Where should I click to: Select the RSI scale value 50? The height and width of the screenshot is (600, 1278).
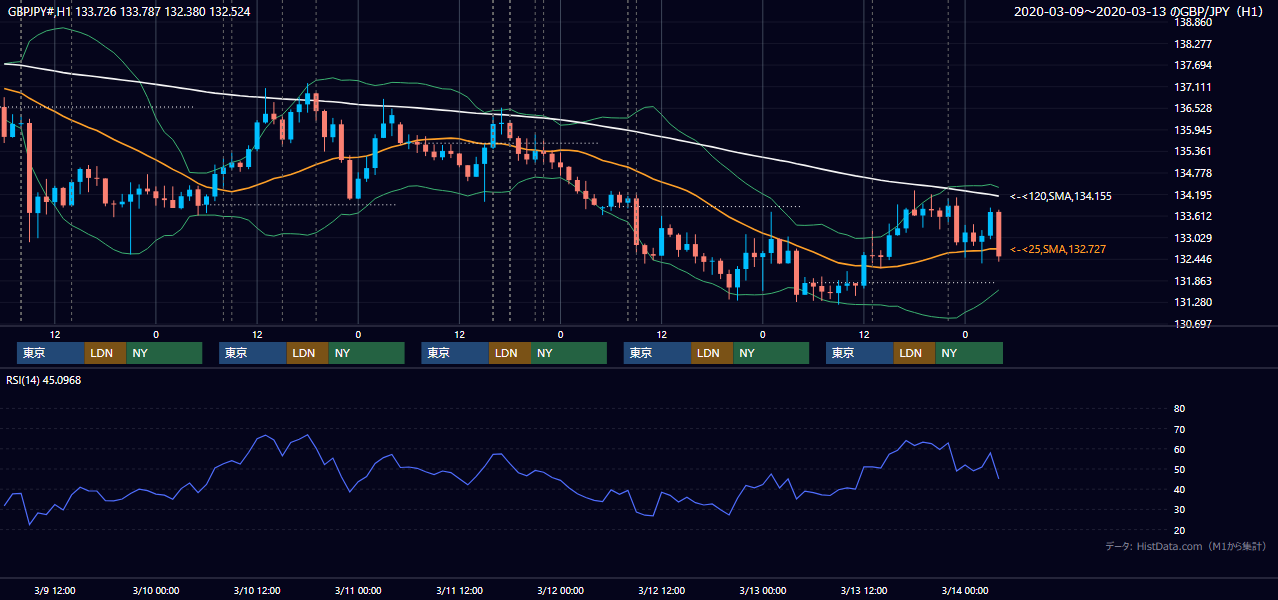[1179, 469]
